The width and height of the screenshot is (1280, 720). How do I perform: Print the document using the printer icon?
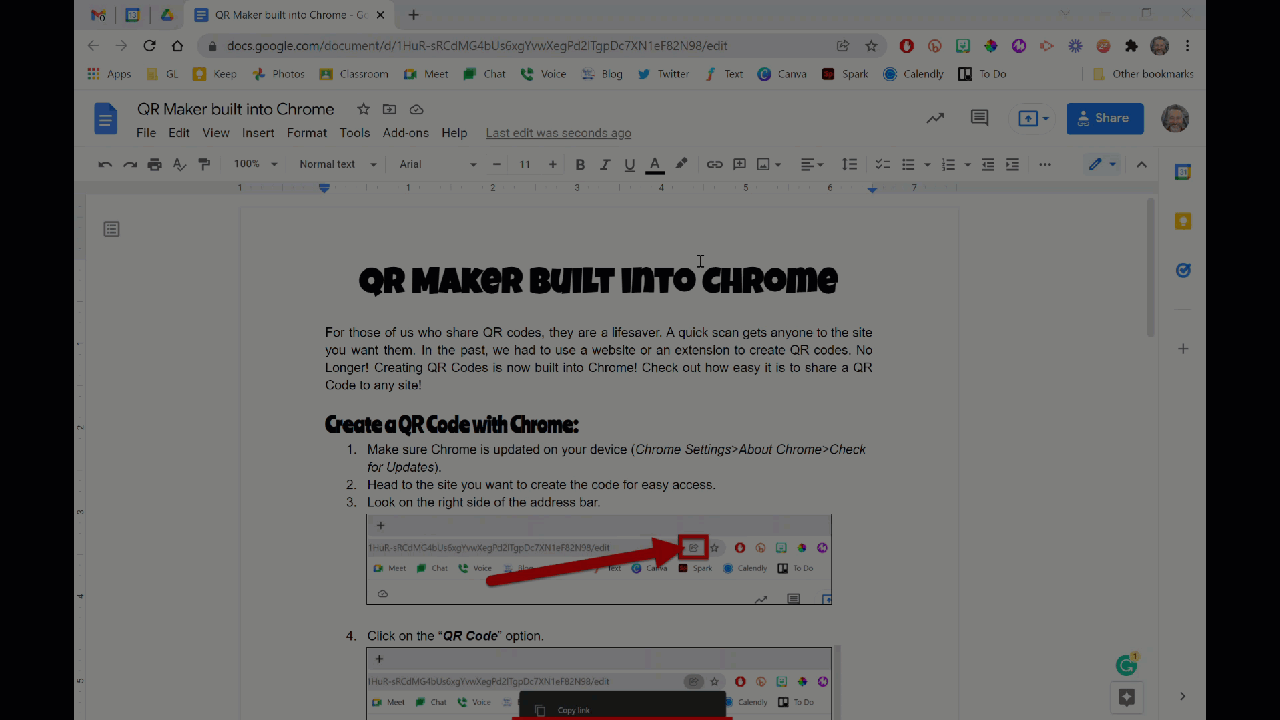point(154,164)
